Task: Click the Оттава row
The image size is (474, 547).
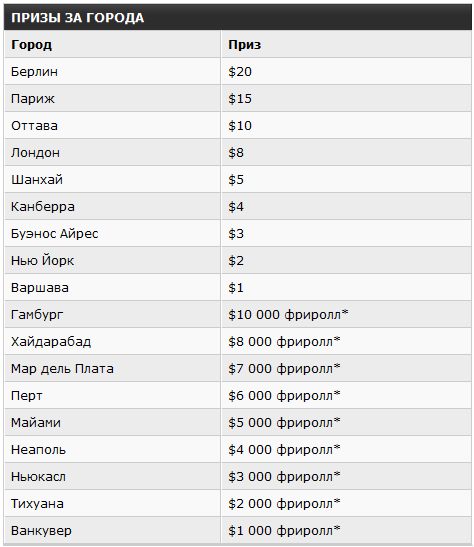Action: click(x=238, y=126)
